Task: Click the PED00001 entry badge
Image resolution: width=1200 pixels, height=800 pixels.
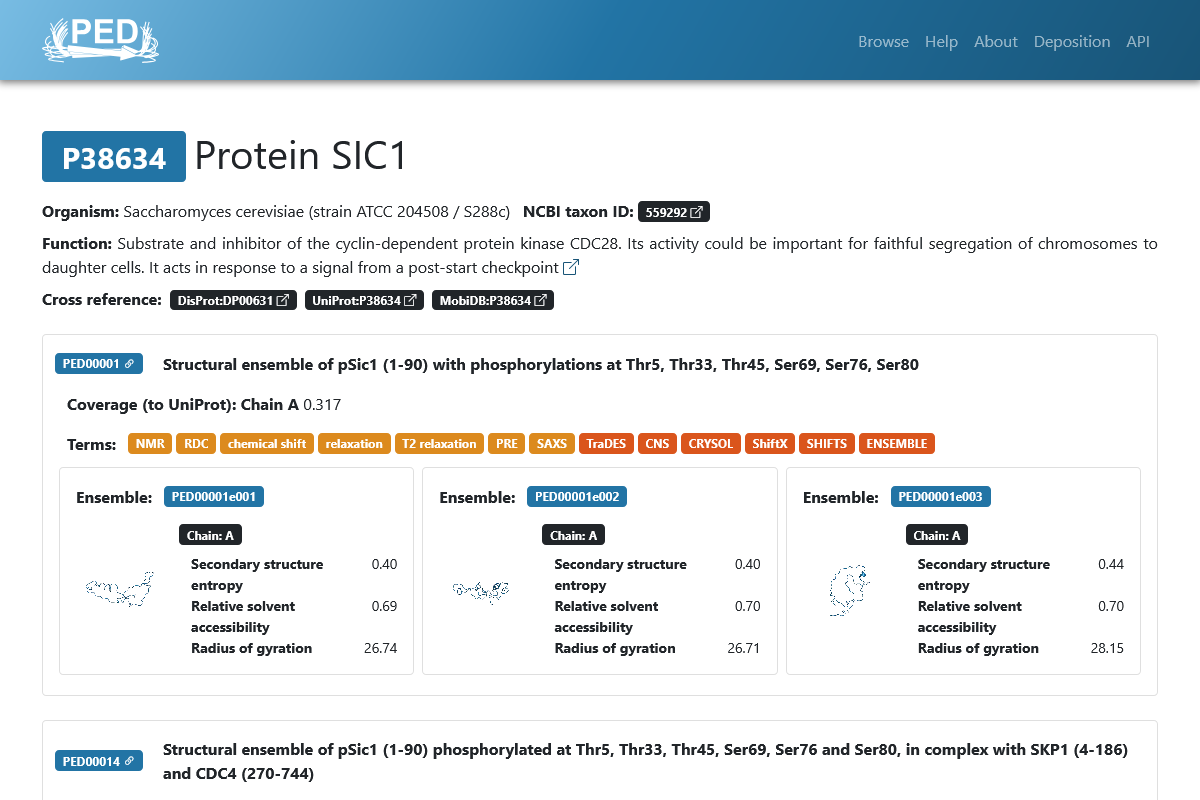Action: (x=99, y=364)
